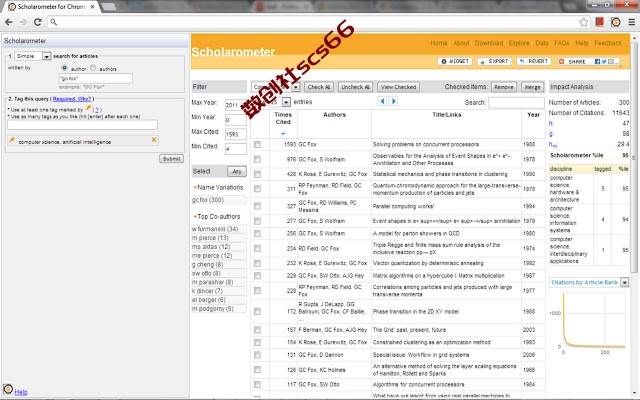Open the Home menu item
The height and width of the screenshot is (400, 640).
click(439, 43)
